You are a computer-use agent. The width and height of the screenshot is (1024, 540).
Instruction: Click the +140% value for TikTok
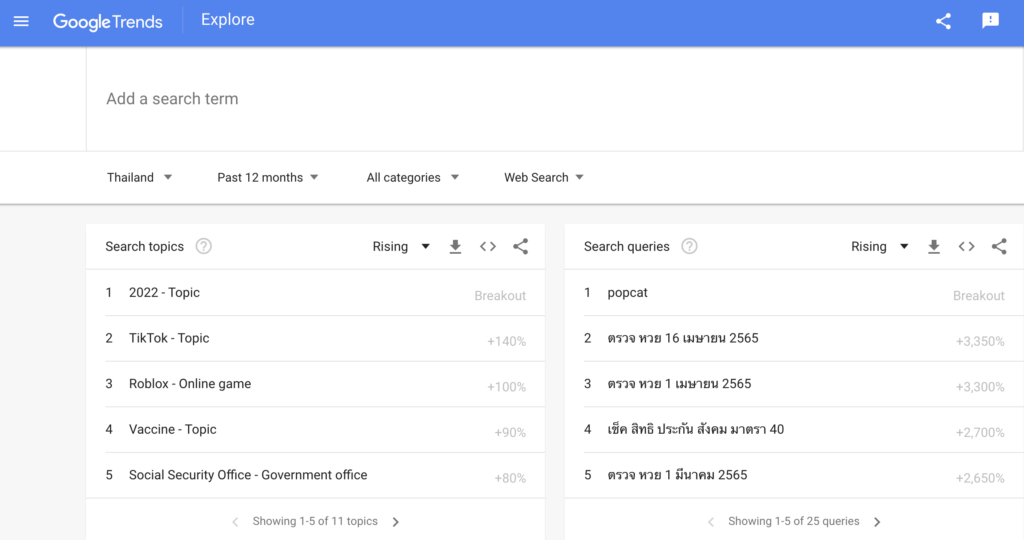click(x=506, y=341)
